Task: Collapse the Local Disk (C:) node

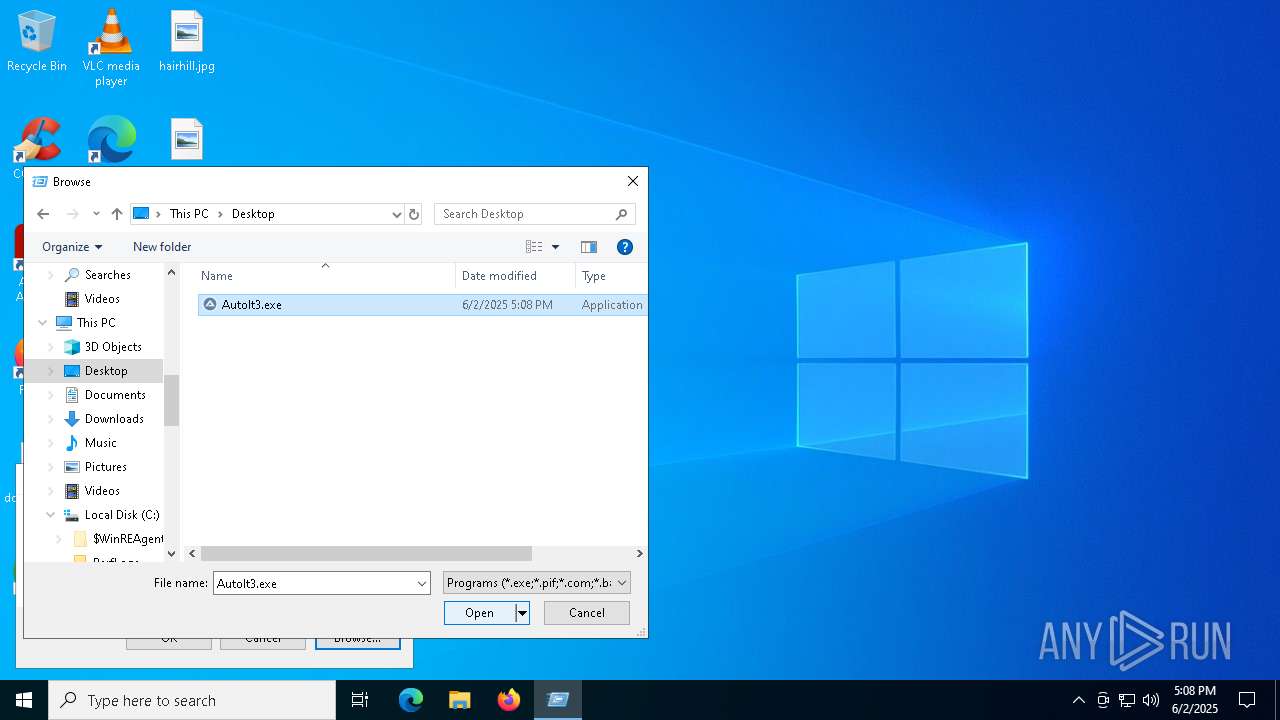Action: click(x=50, y=515)
